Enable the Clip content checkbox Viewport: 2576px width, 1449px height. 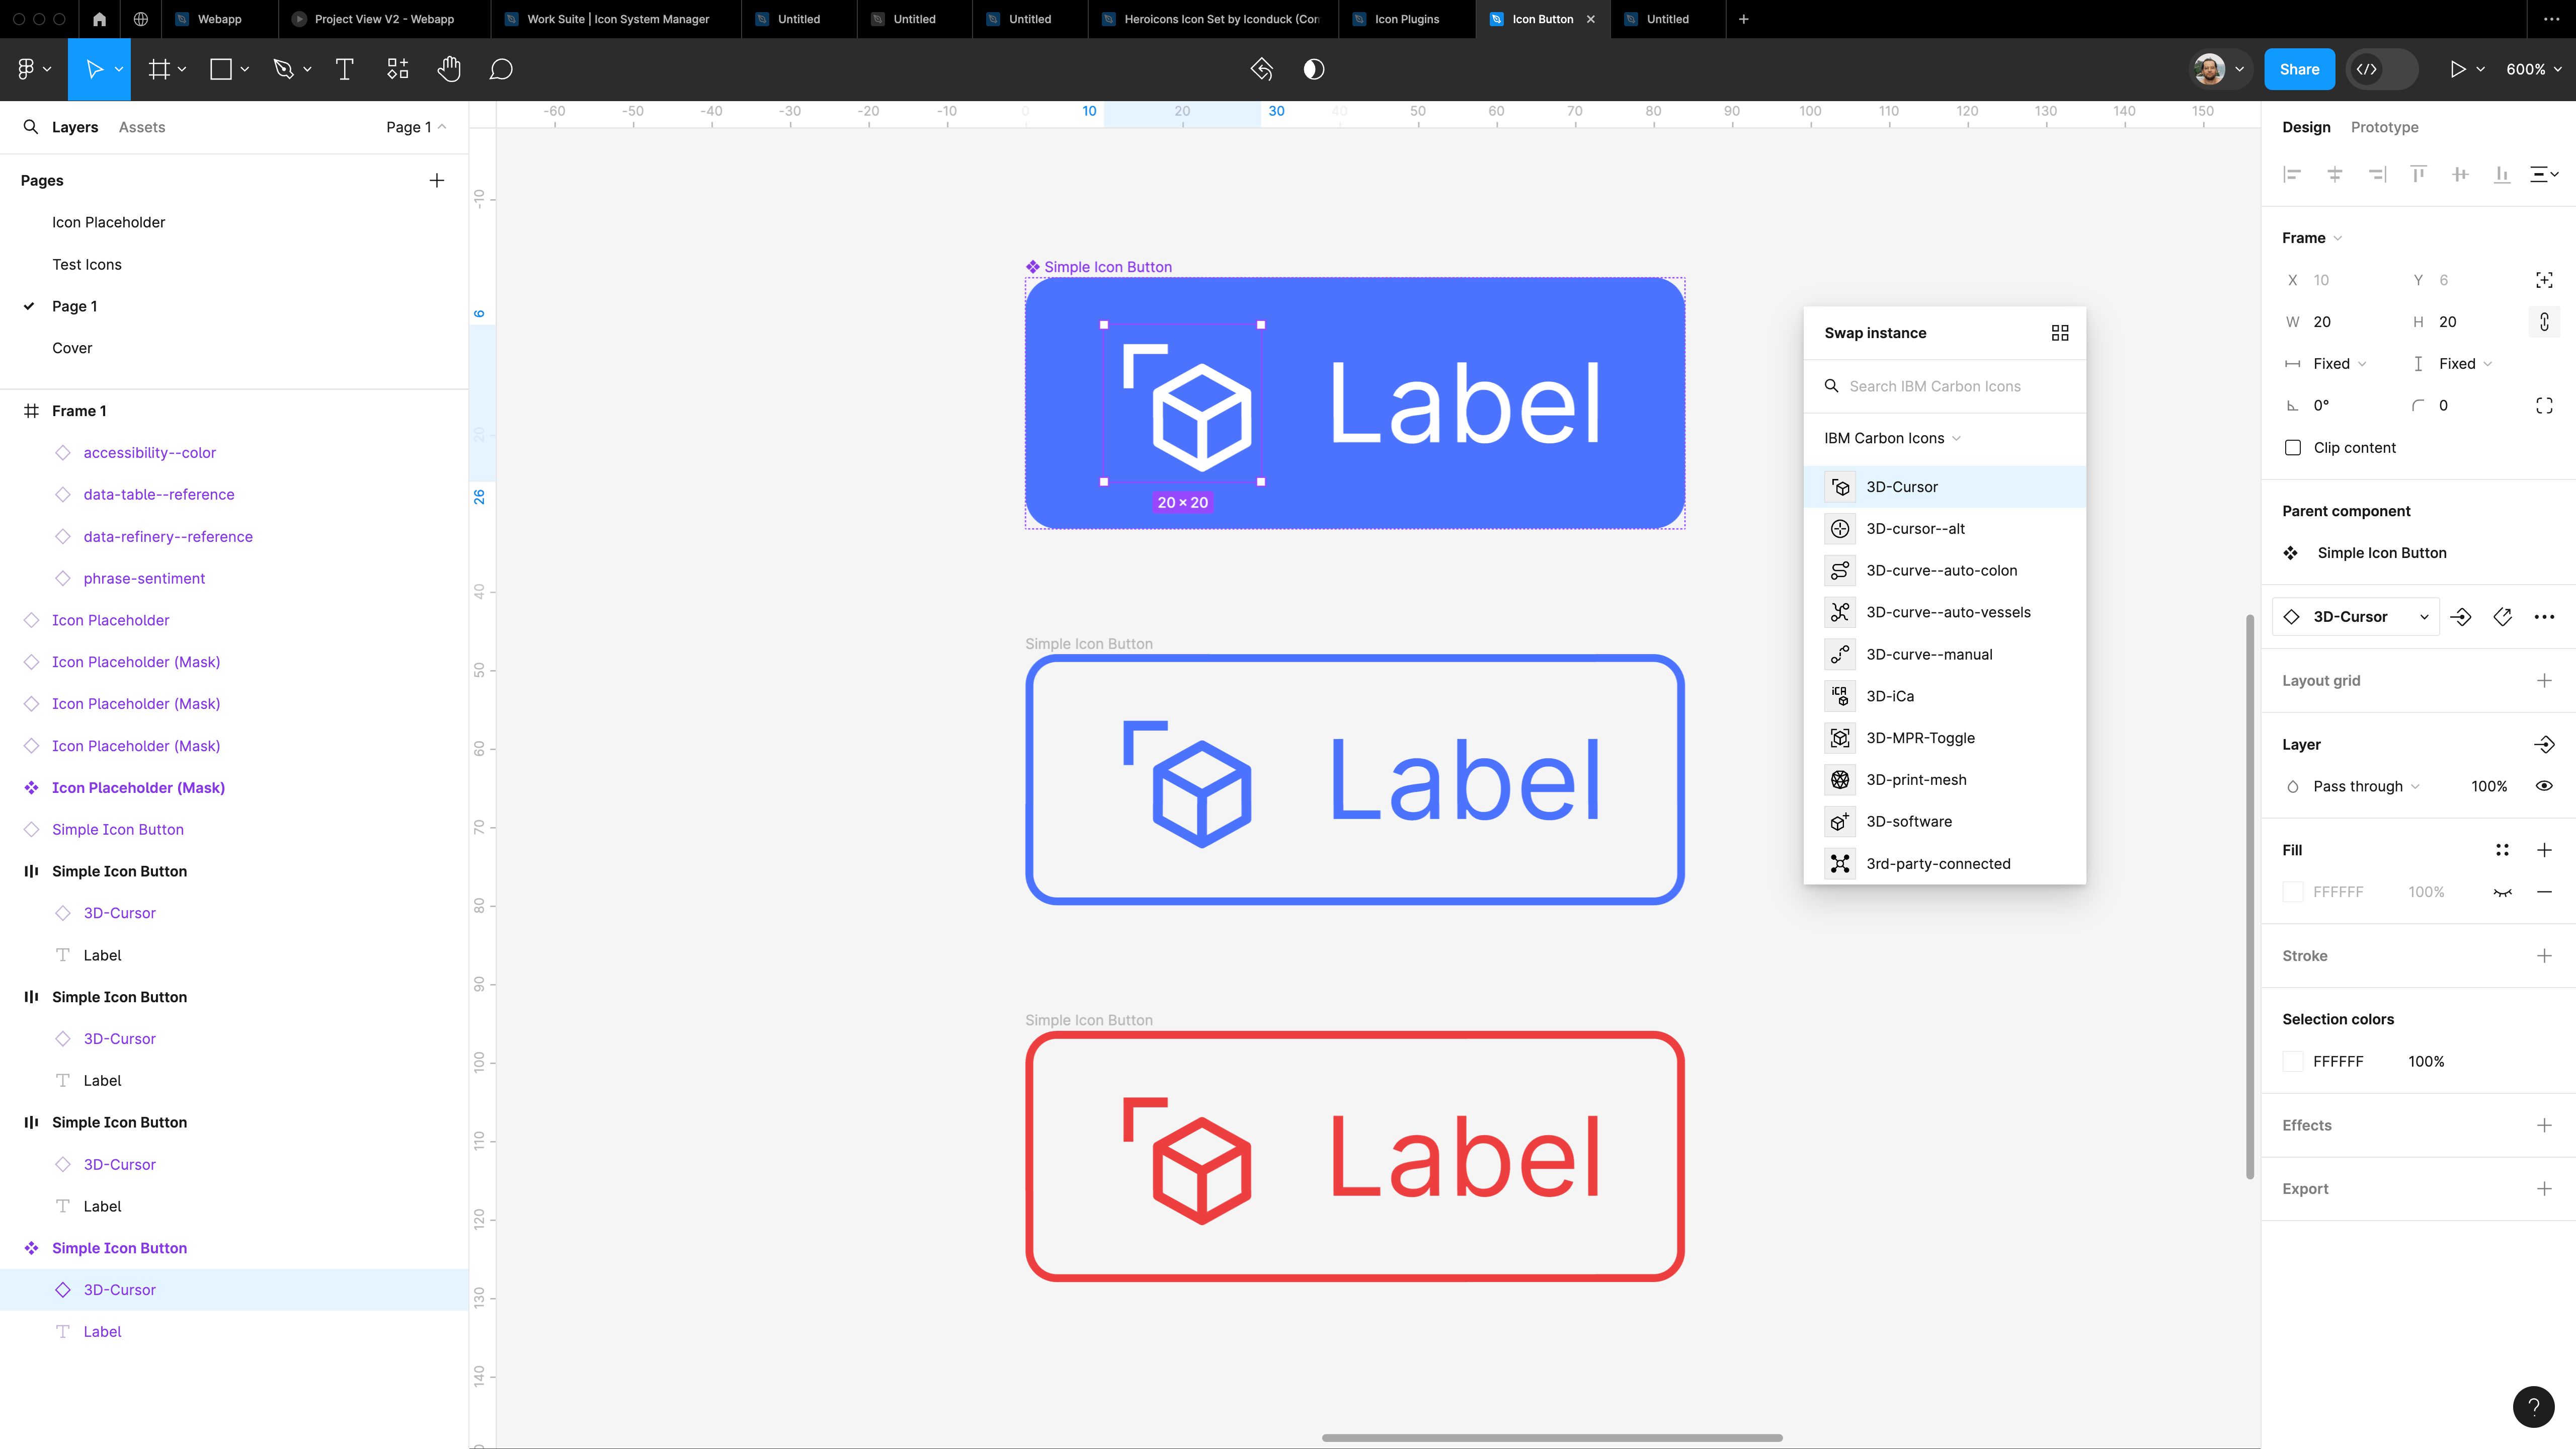[x=2293, y=447]
